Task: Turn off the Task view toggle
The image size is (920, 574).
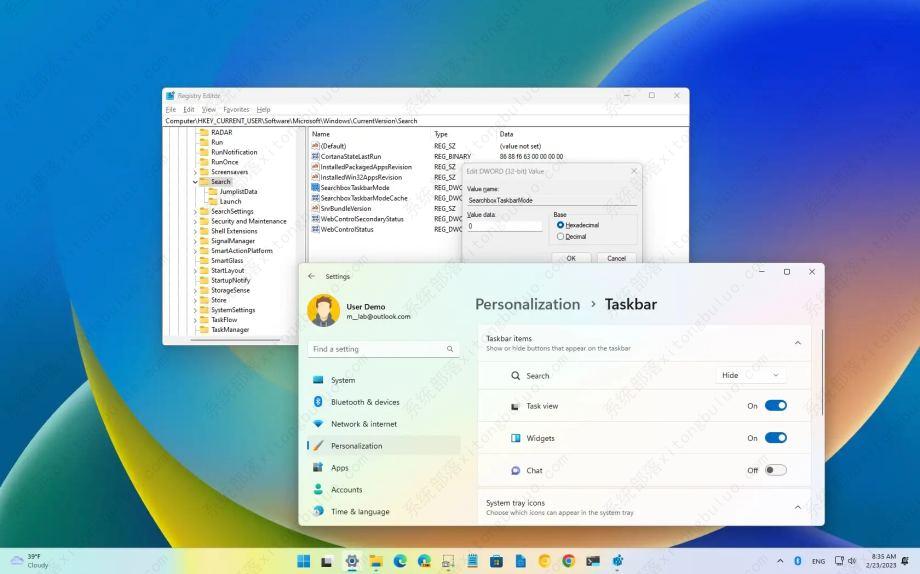Action: [775, 406]
